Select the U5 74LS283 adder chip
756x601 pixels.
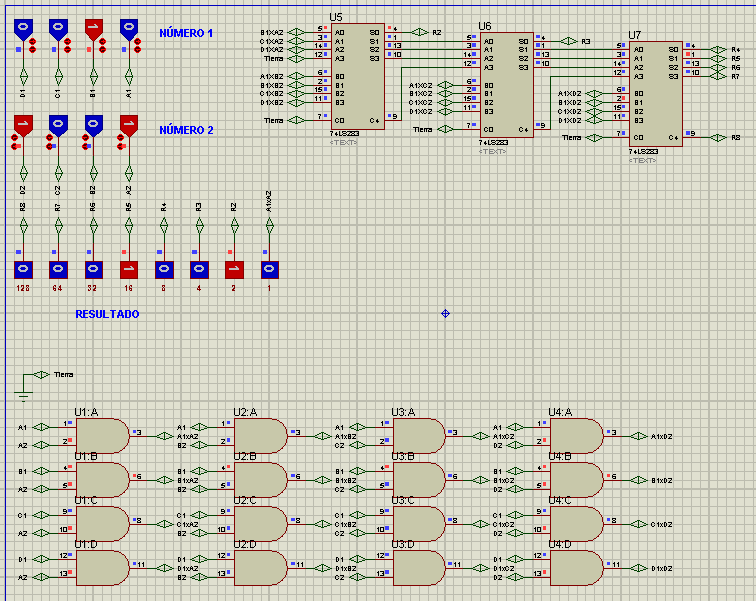click(x=357, y=77)
